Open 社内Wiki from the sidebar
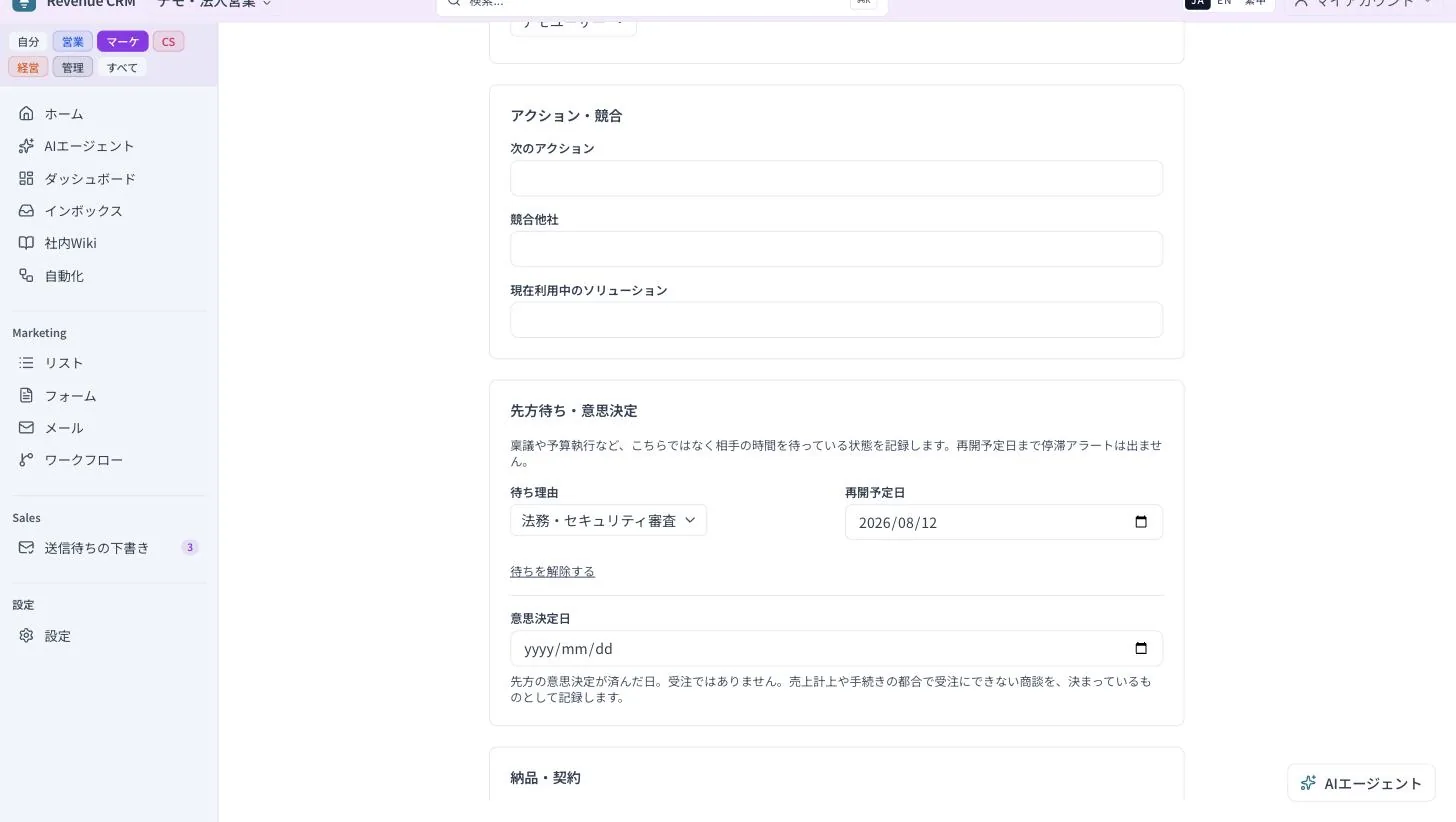 (x=108, y=243)
